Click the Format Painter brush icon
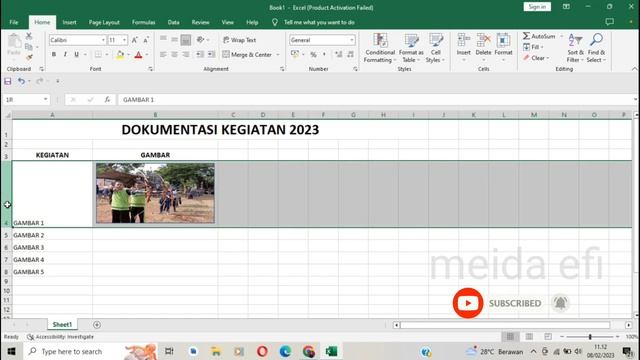Screen dimensions: 640x360 (x=29, y=58)
